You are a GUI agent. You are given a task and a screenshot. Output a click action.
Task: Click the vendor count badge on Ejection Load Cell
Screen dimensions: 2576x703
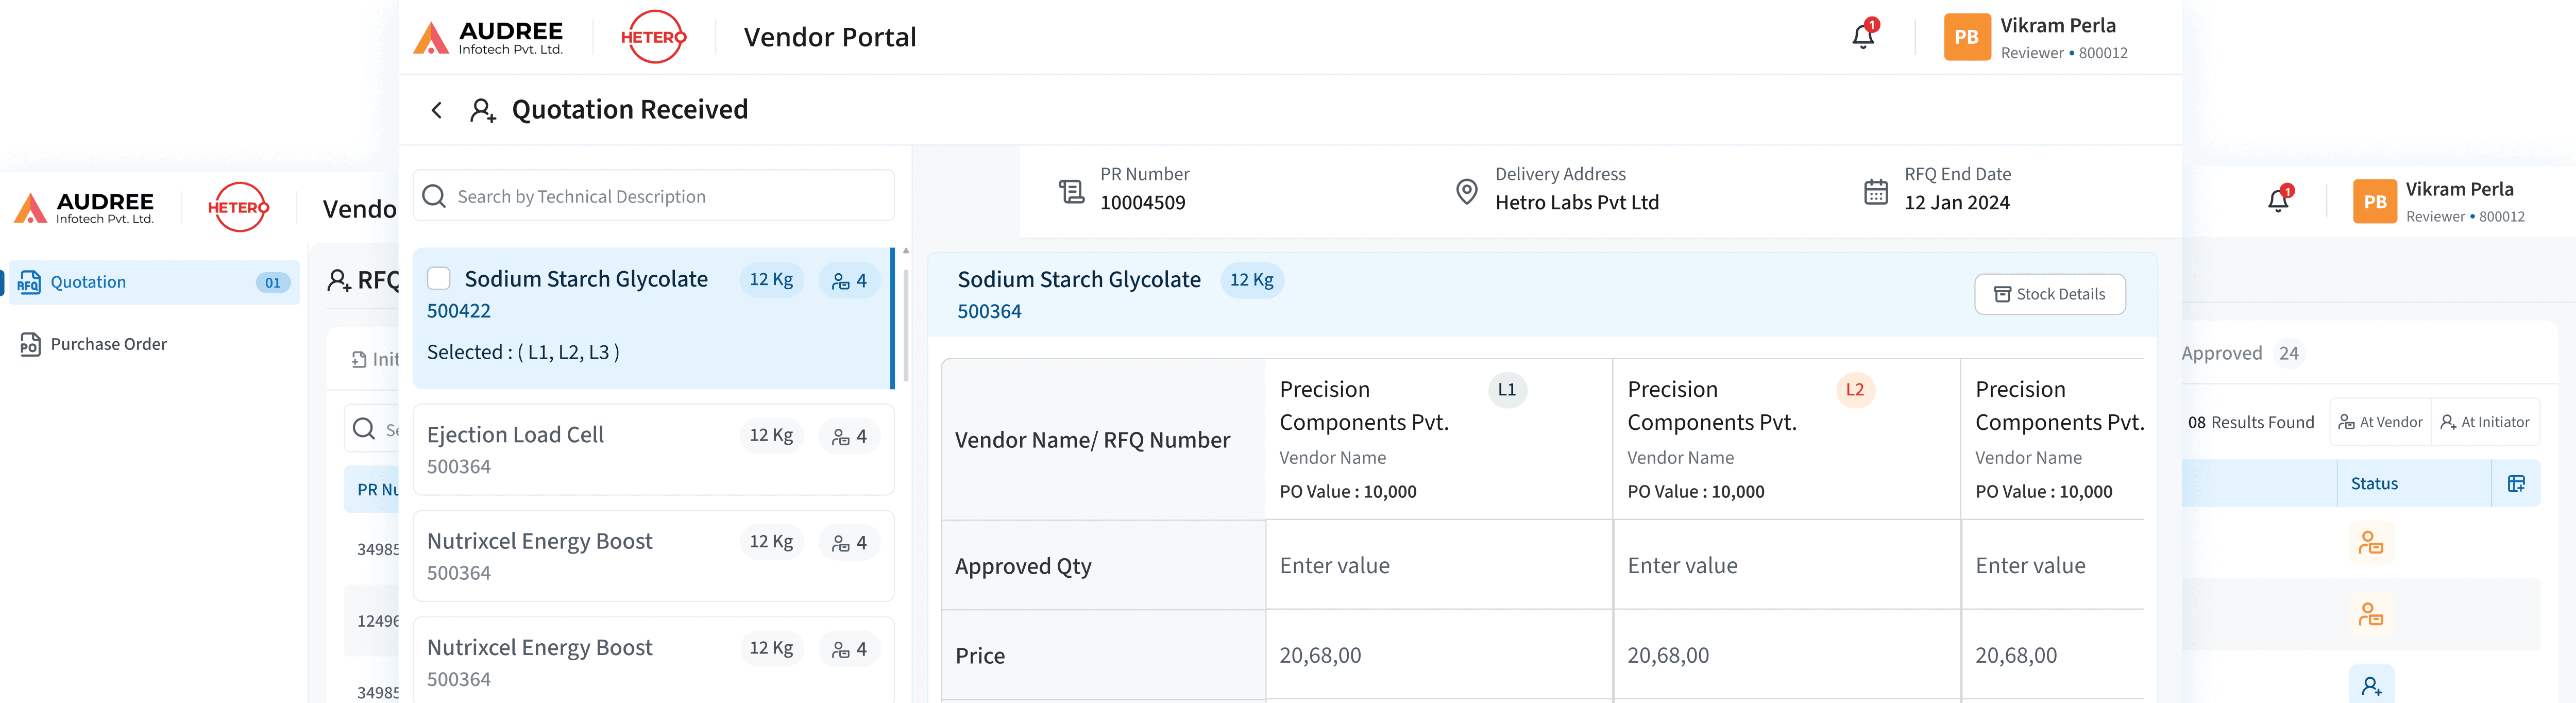(x=849, y=436)
